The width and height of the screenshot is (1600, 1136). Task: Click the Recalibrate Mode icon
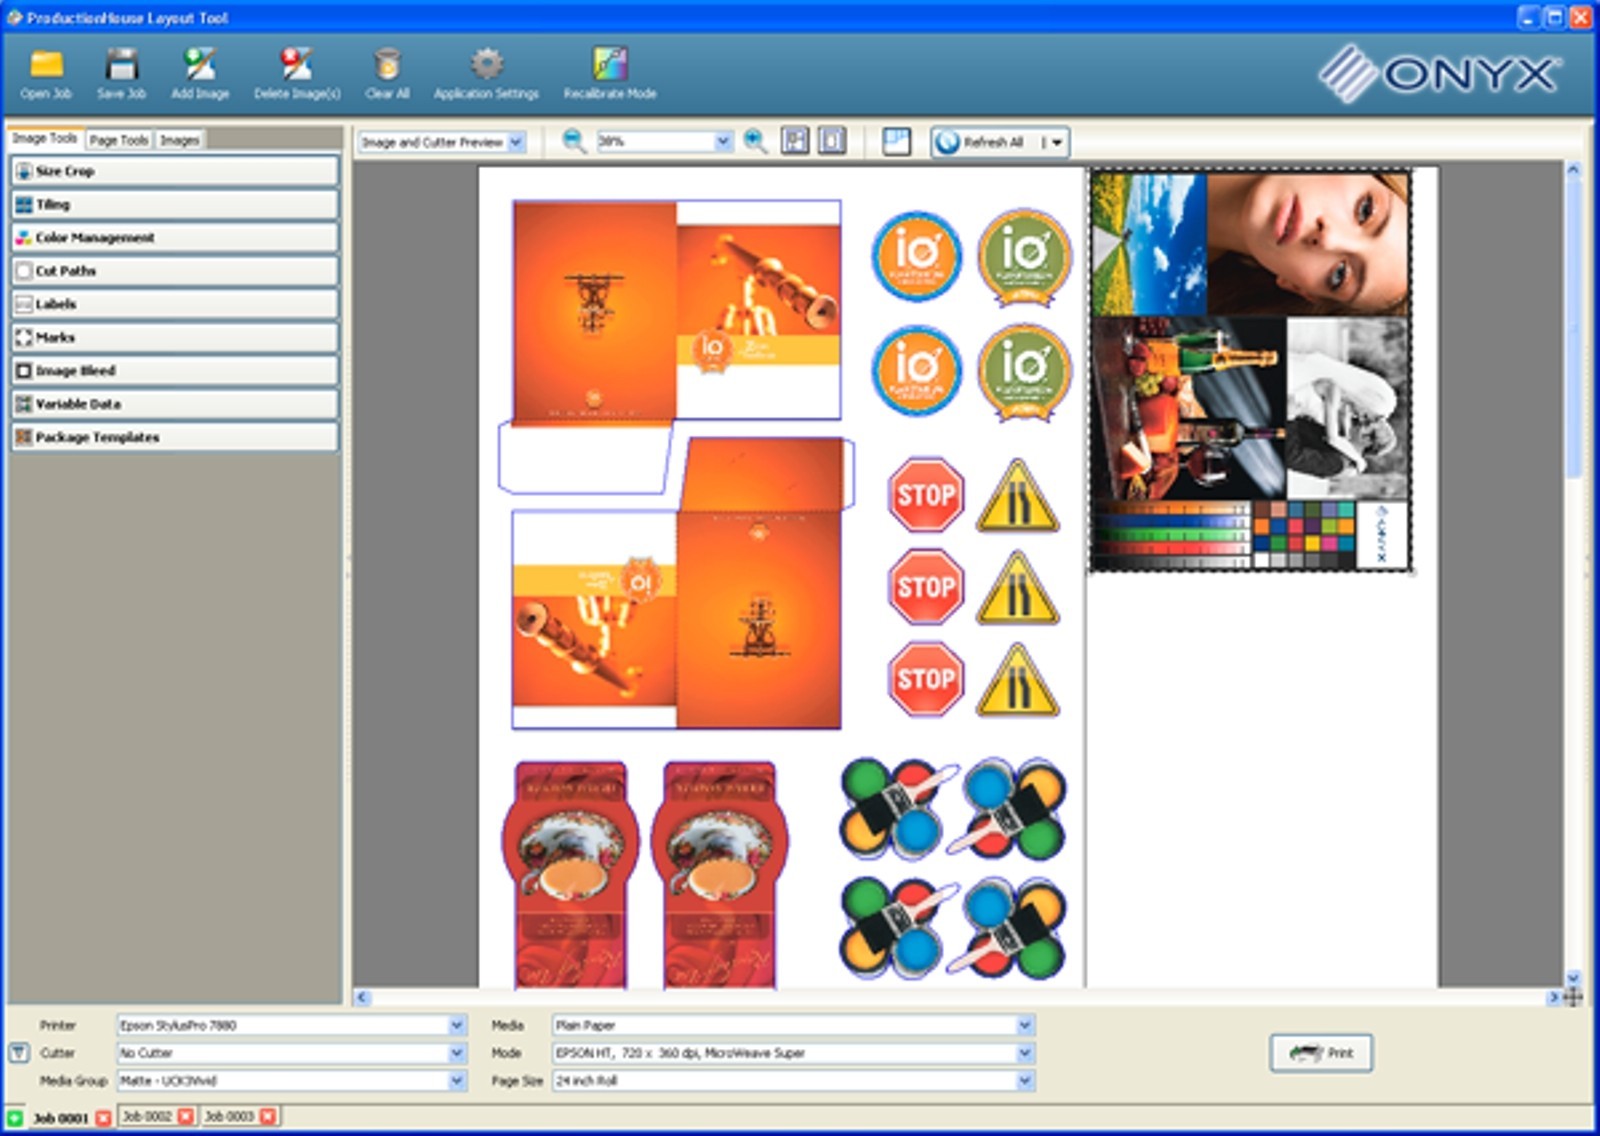(611, 66)
